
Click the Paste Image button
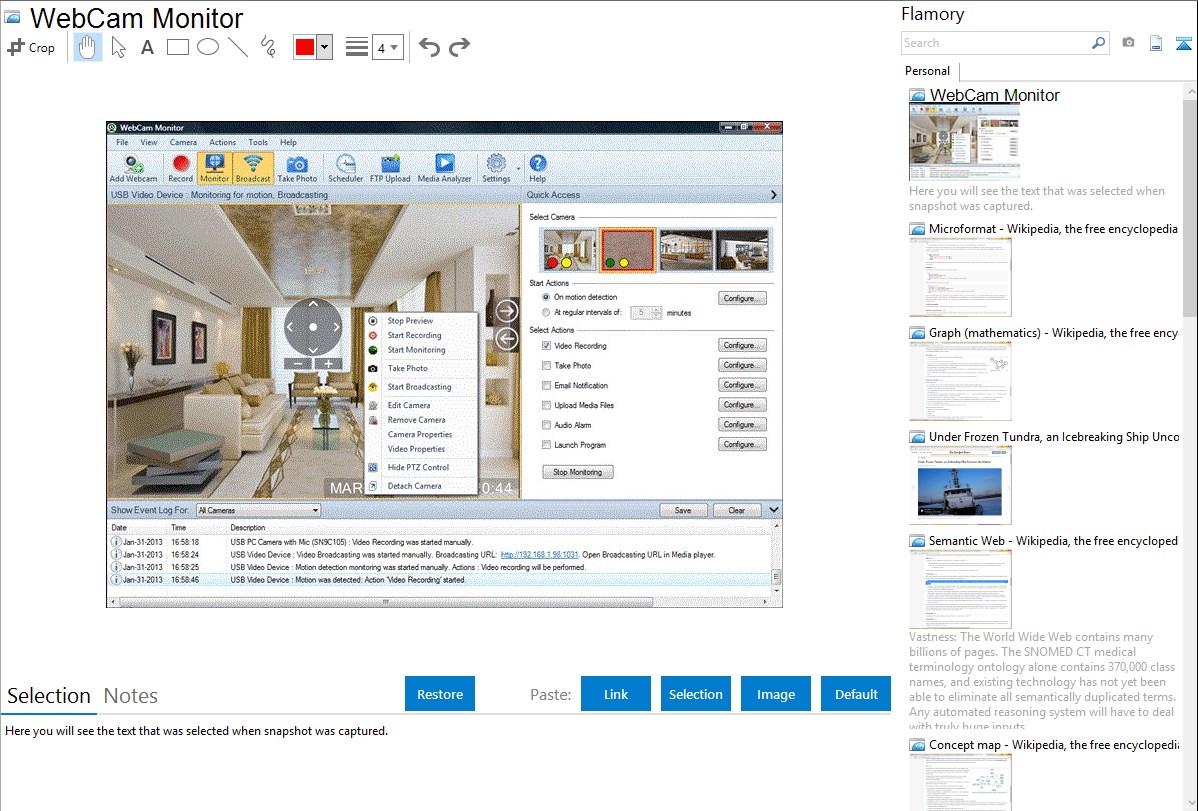[x=775, y=694]
